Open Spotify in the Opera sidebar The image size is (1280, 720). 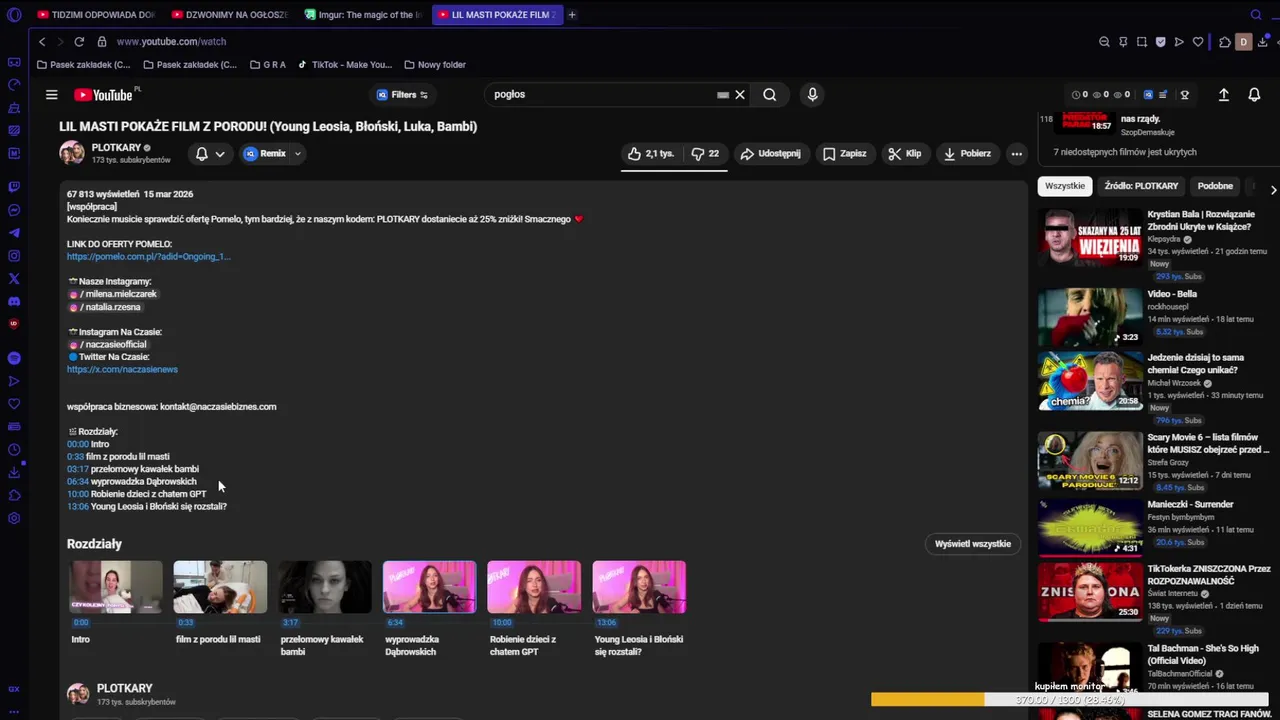click(14, 358)
